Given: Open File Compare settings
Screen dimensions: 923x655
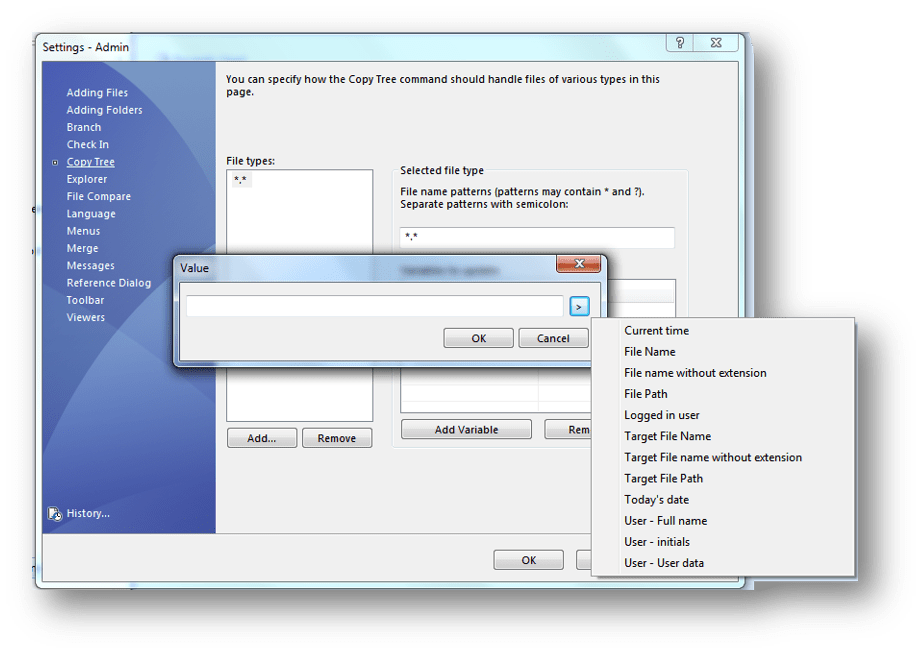Looking at the screenshot, I should coord(98,196).
